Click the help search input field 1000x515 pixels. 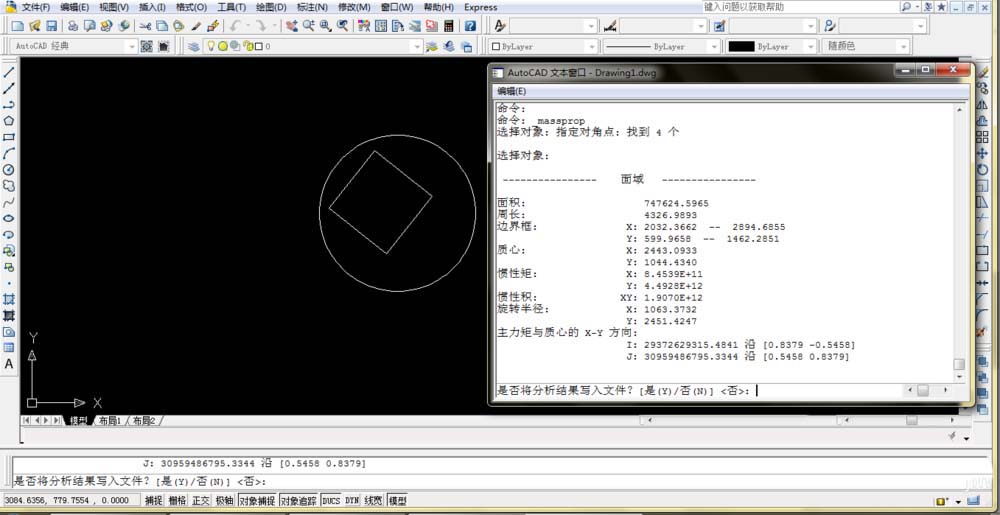pyautogui.click(x=800, y=7)
